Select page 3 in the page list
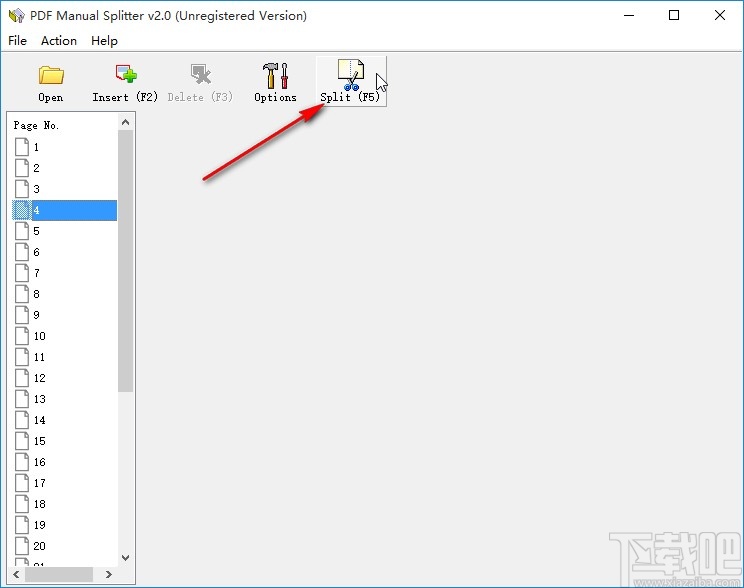This screenshot has width=744, height=588. click(65, 189)
